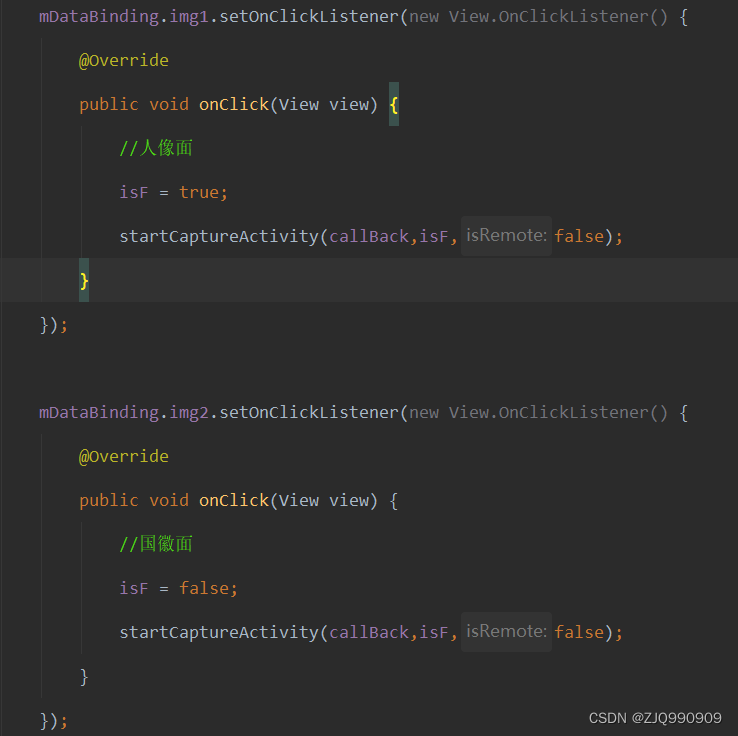Select the //国徽面 comment

pos(156,544)
